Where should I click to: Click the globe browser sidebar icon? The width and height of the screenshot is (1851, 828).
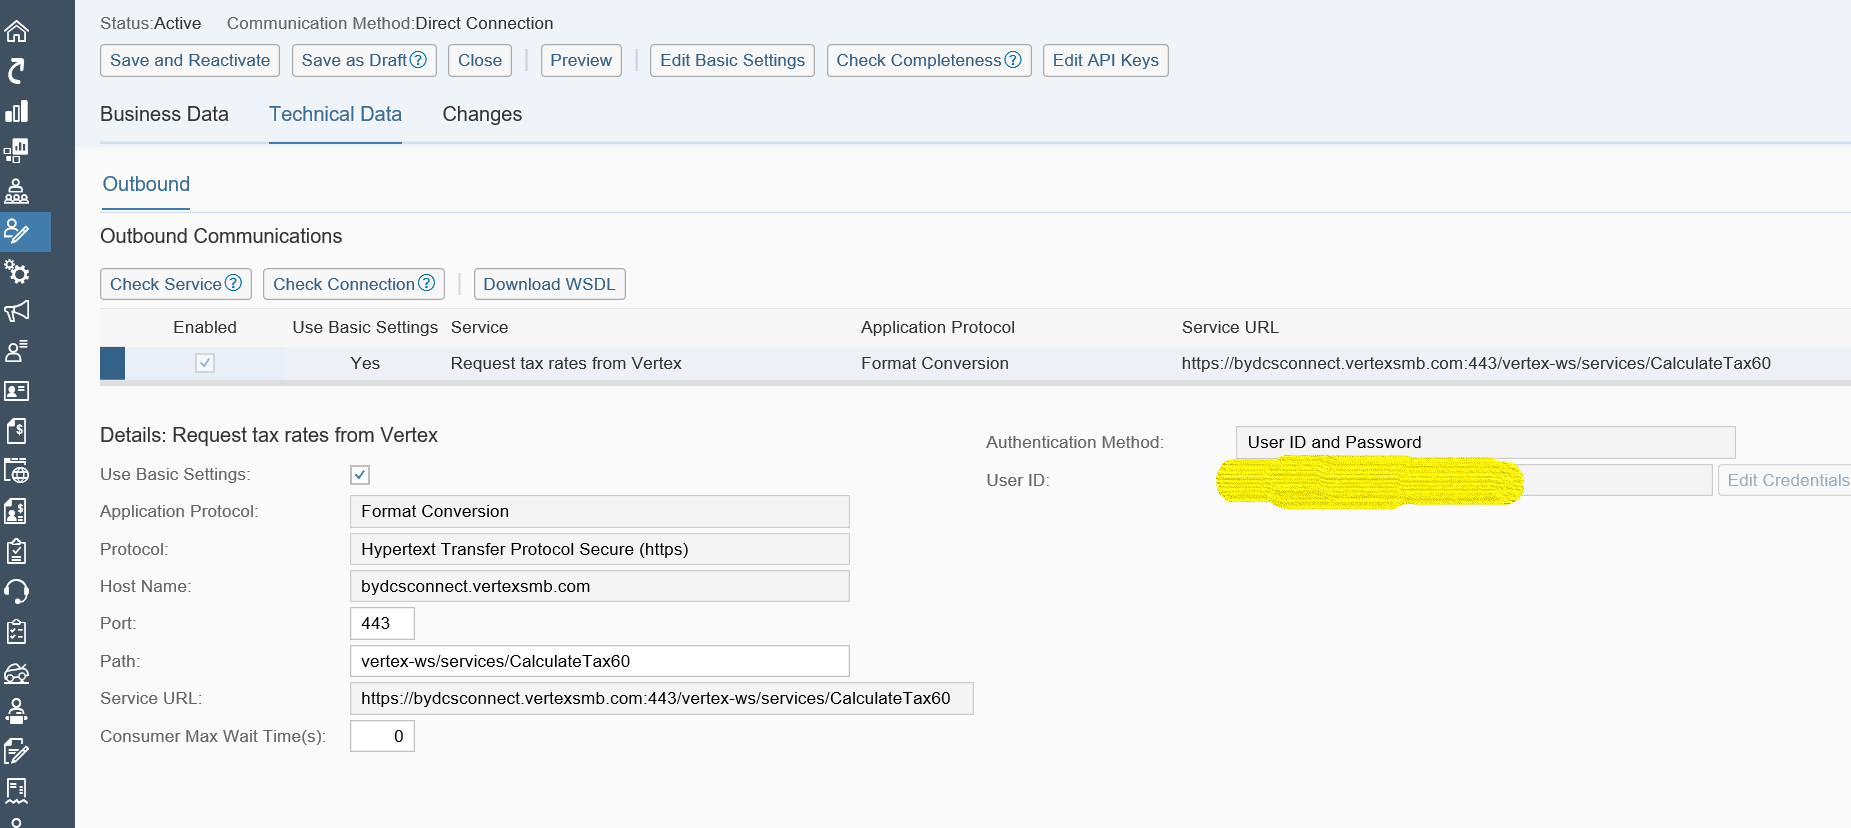pos(17,471)
